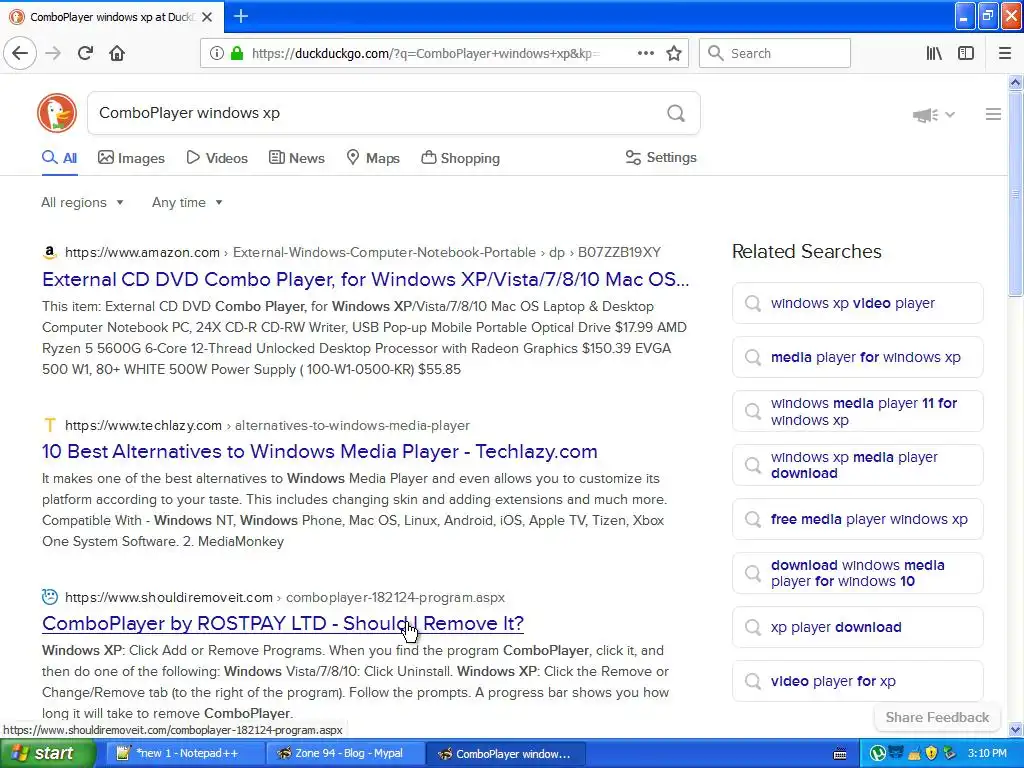Image resolution: width=1024 pixels, height=768 pixels.
Task: Switch to the Shopping tab
Action: pyautogui.click(x=460, y=158)
